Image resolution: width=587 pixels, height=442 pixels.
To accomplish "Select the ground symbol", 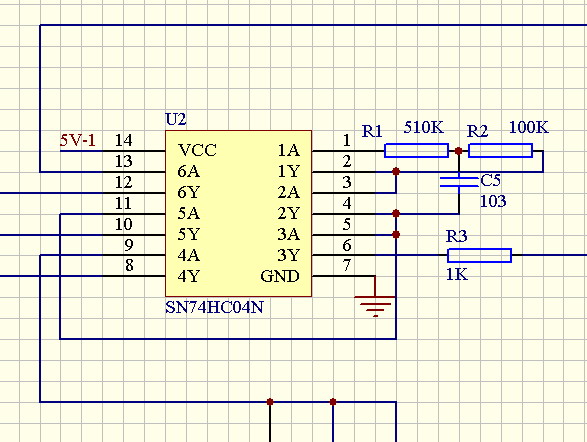I will [375, 306].
